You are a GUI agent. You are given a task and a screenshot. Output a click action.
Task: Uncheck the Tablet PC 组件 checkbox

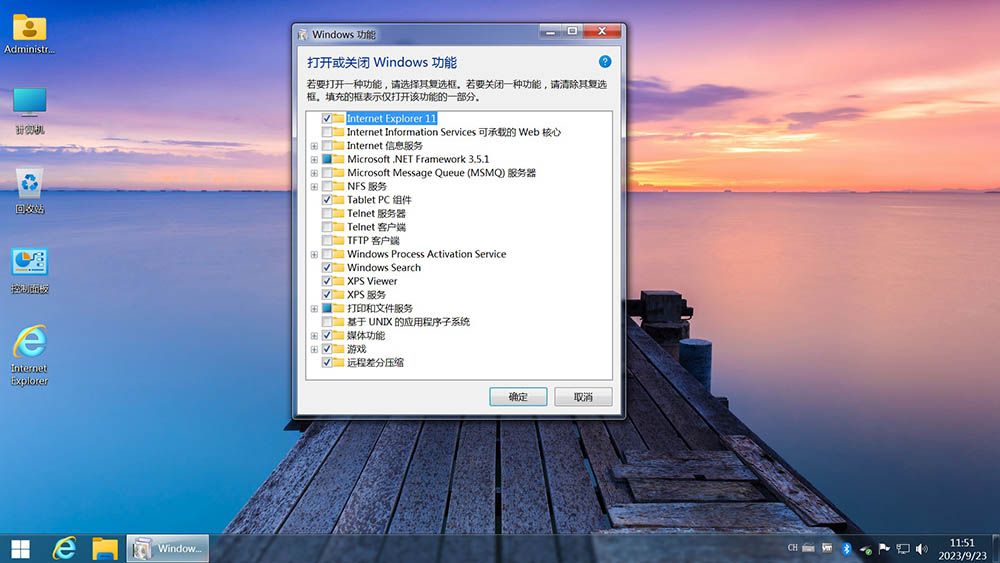(327, 200)
